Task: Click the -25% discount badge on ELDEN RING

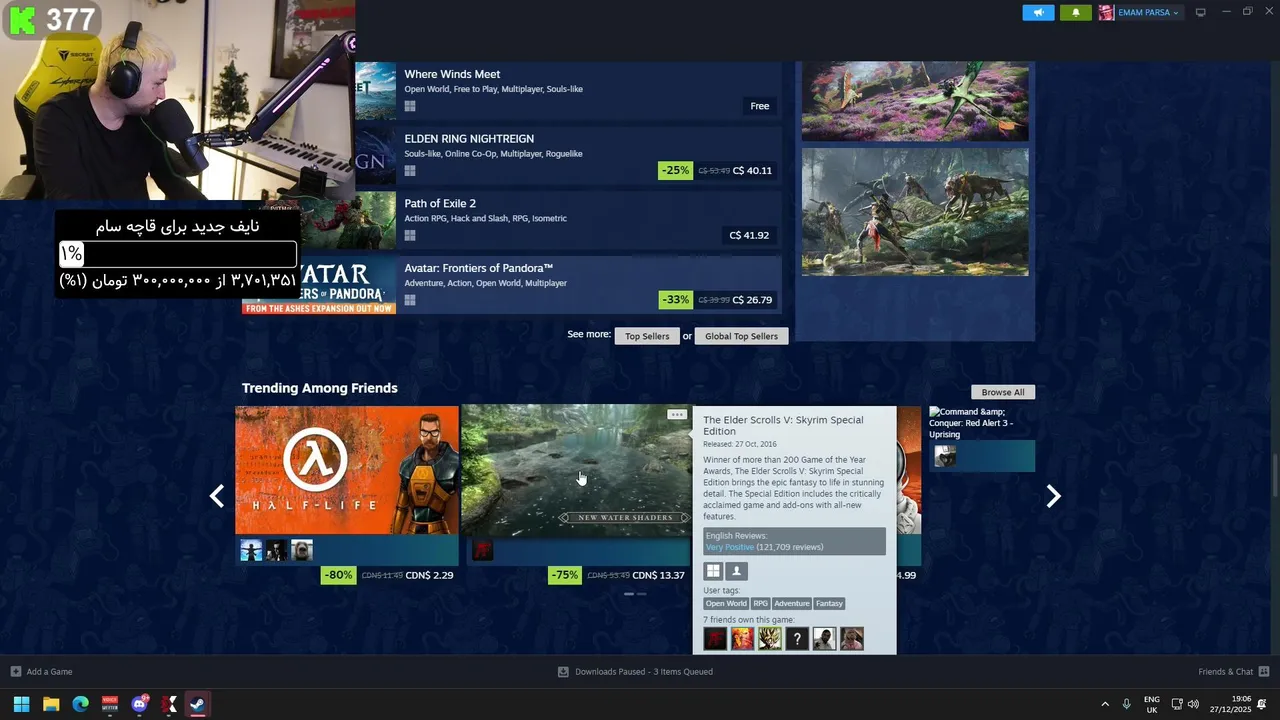Action: pyautogui.click(x=676, y=170)
